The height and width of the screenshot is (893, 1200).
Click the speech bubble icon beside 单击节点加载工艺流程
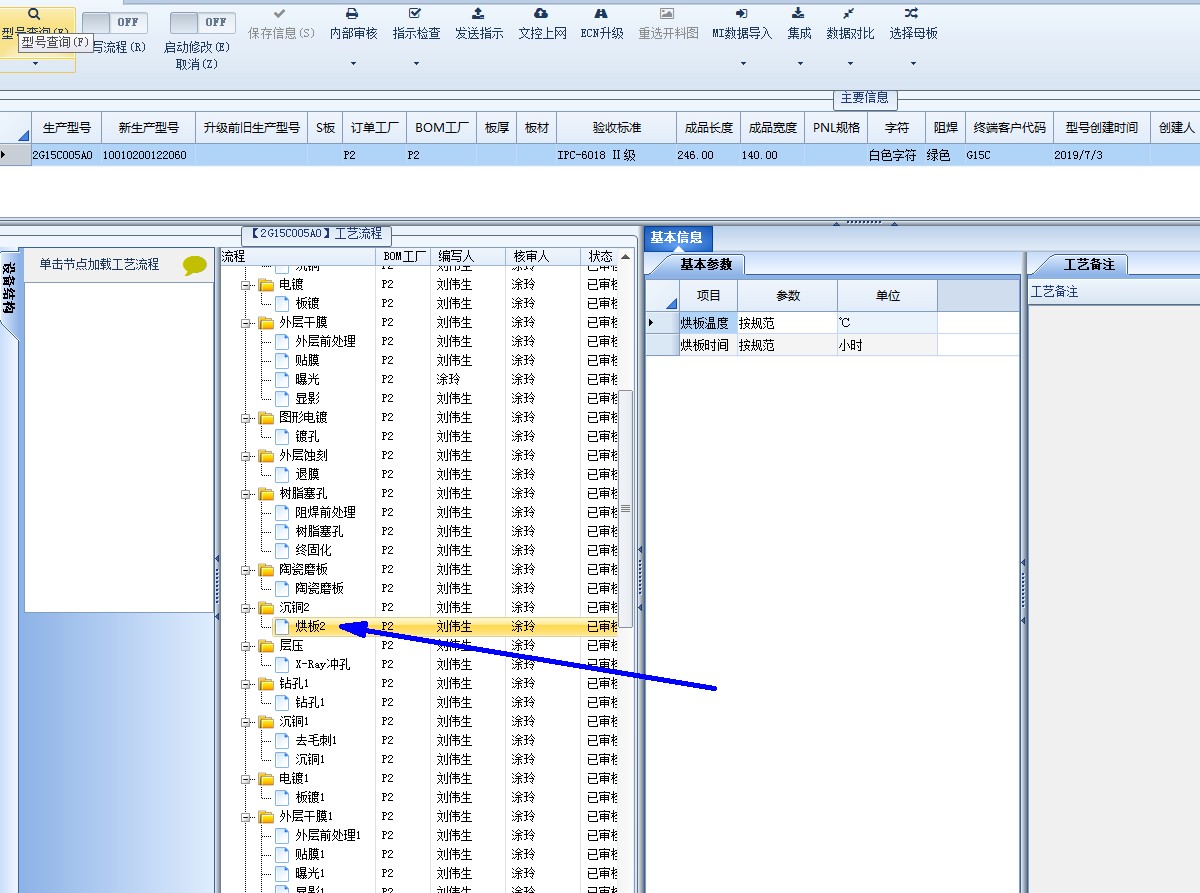[x=195, y=266]
